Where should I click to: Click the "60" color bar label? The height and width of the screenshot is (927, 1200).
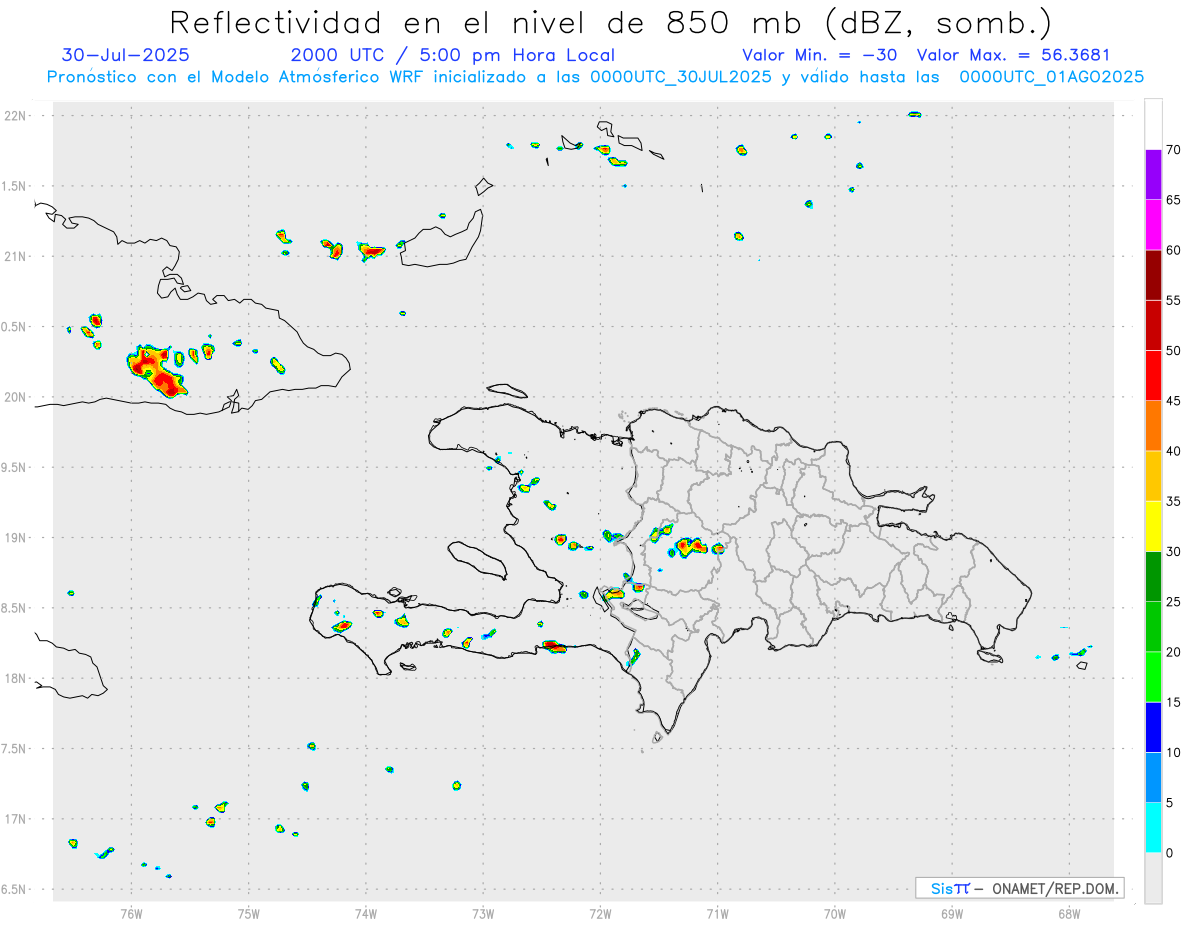1174,250
